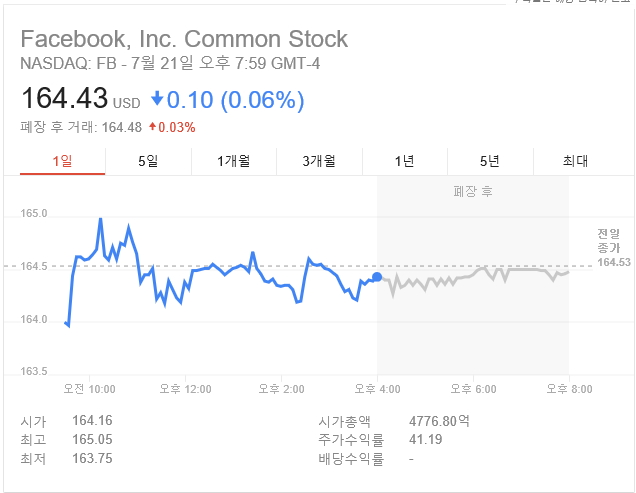Click the 시가총액 value 4776.80억
The image size is (636, 493).
pyautogui.click(x=439, y=421)
